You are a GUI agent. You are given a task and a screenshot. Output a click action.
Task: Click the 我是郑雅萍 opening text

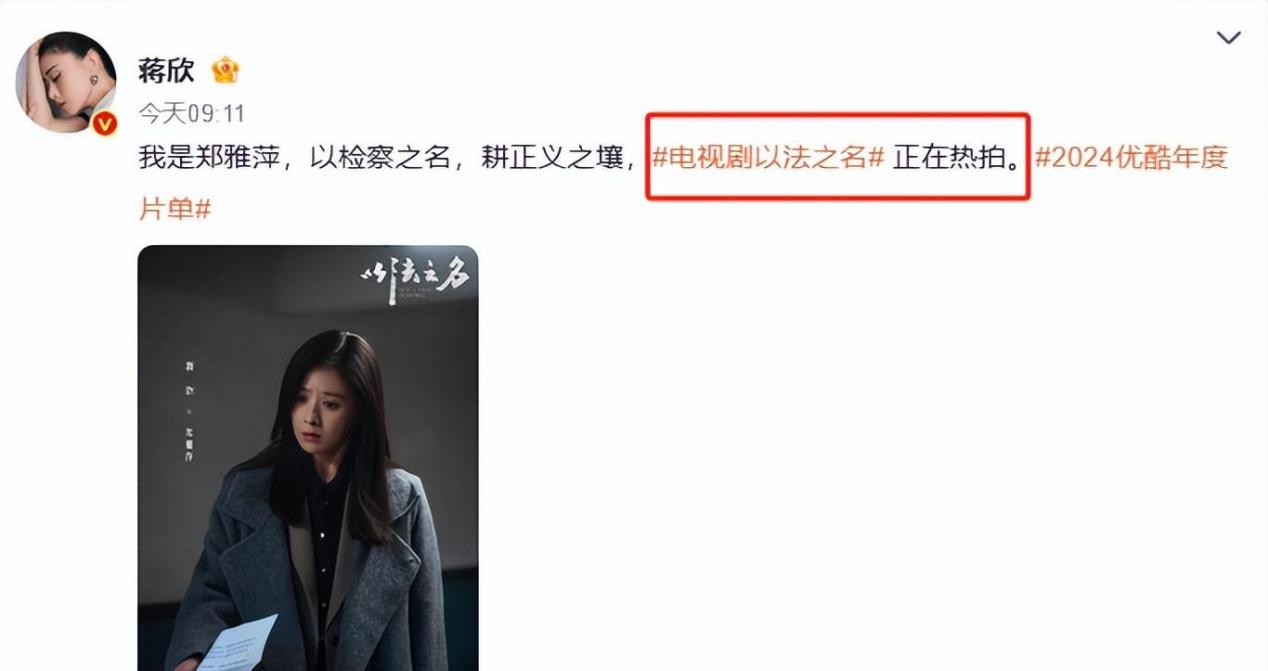tap(208, 158)
